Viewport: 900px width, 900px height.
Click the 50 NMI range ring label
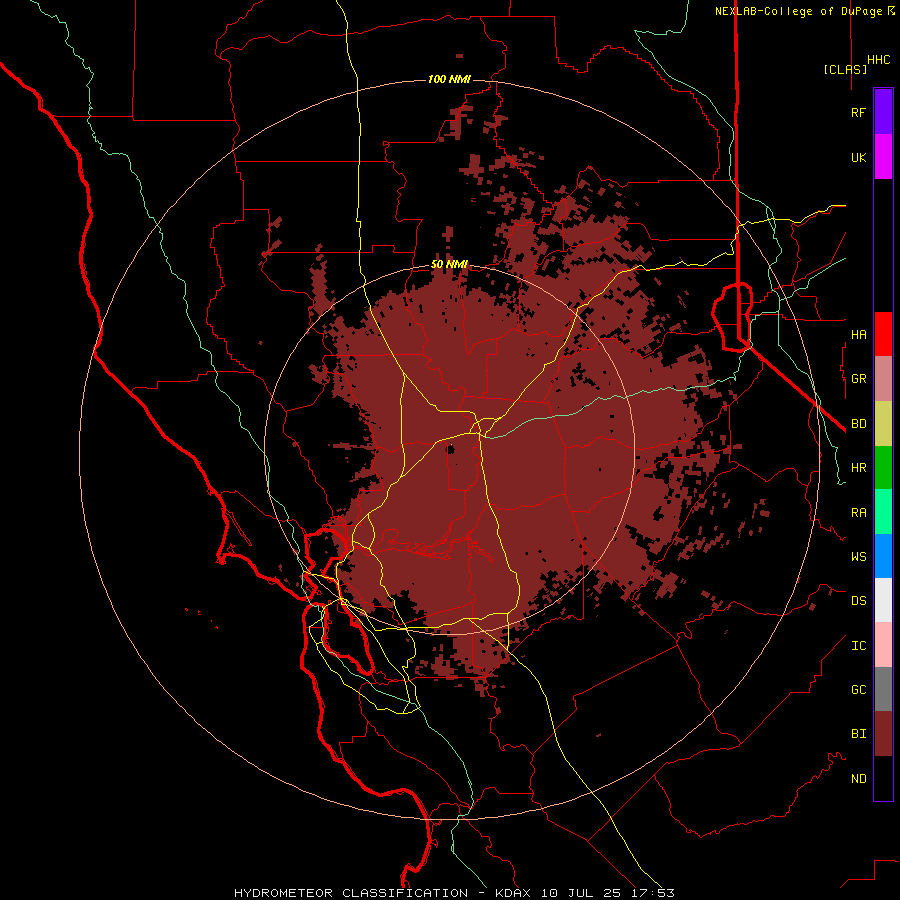click(x=449, y=264)
